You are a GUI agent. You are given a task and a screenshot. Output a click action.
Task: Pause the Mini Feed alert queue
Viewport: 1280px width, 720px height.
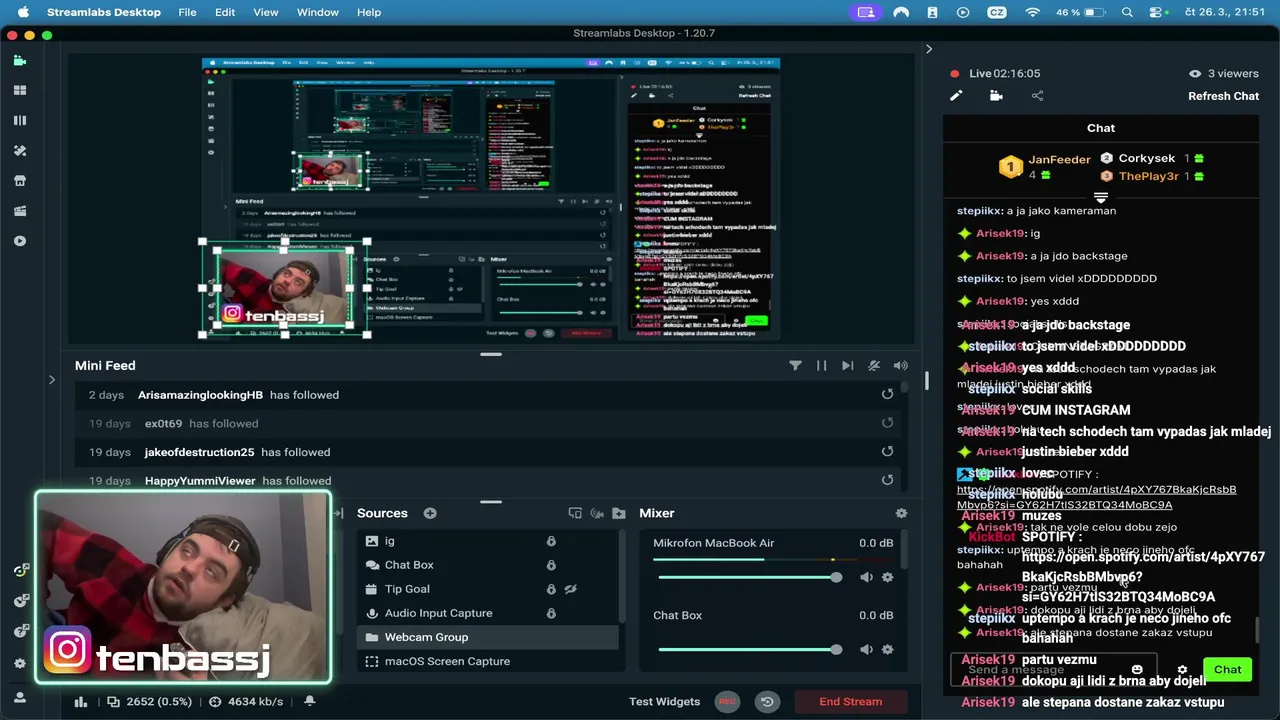[821, 366]
